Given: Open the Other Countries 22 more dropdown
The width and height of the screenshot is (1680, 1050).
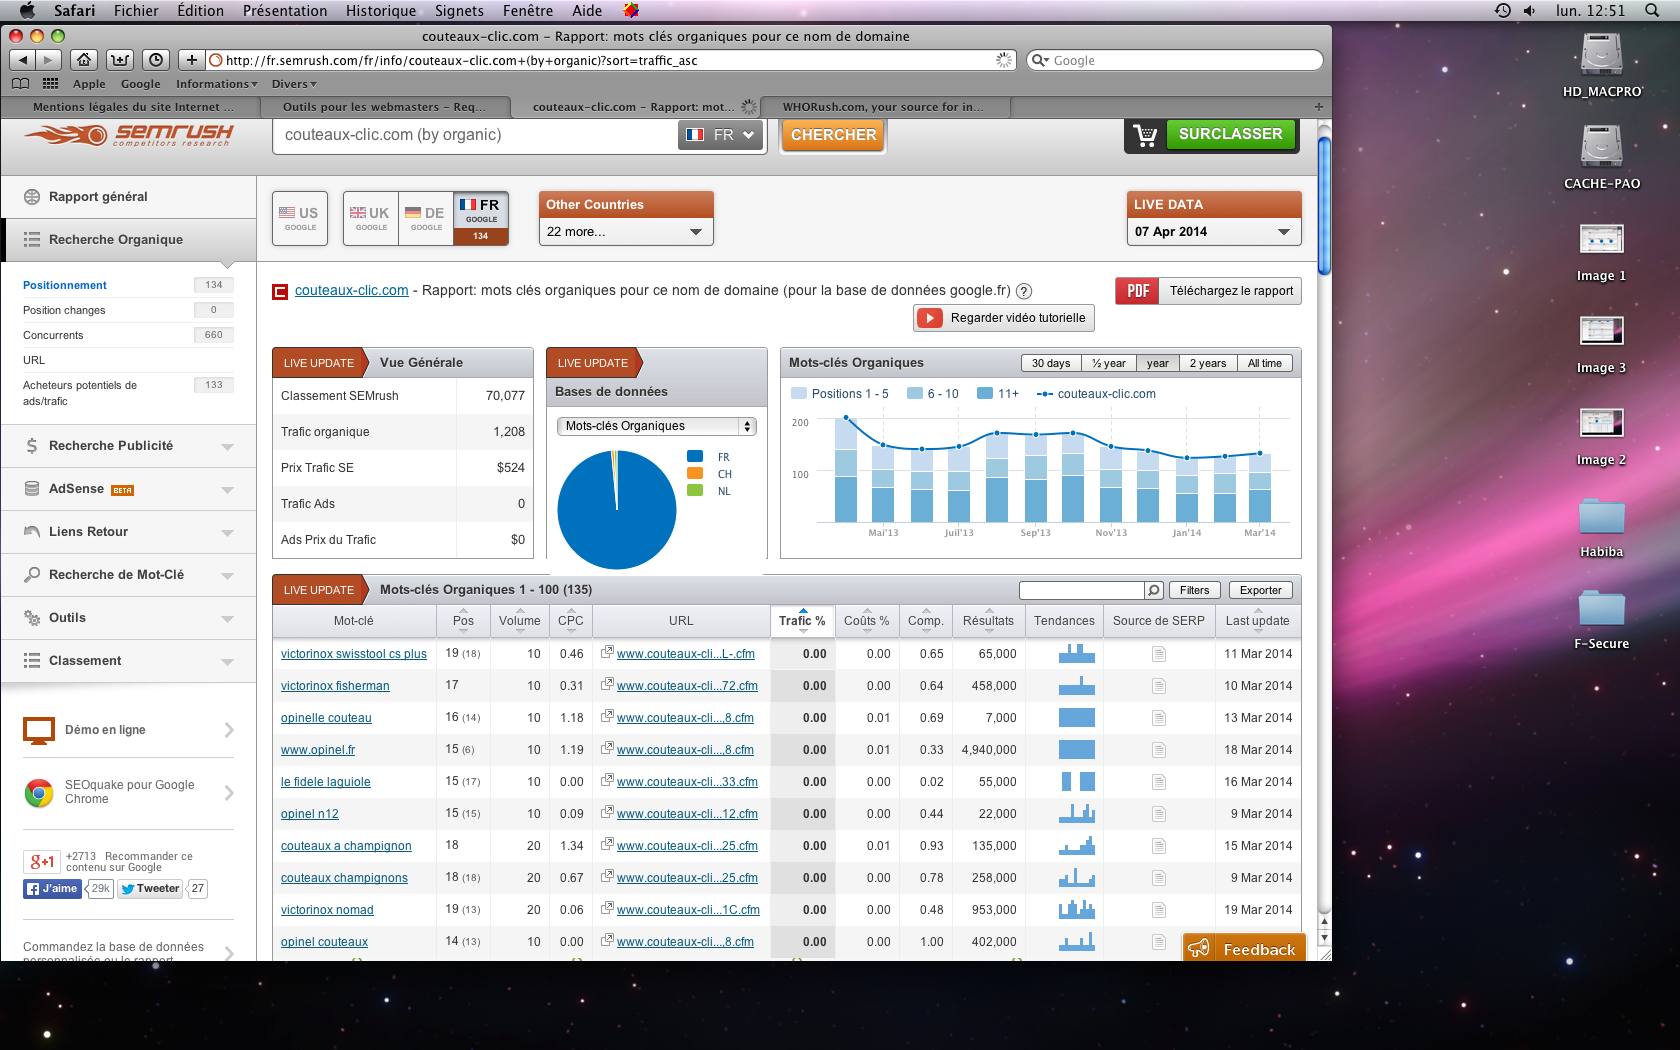Looking at the screenshot, I should pos(625,232).
